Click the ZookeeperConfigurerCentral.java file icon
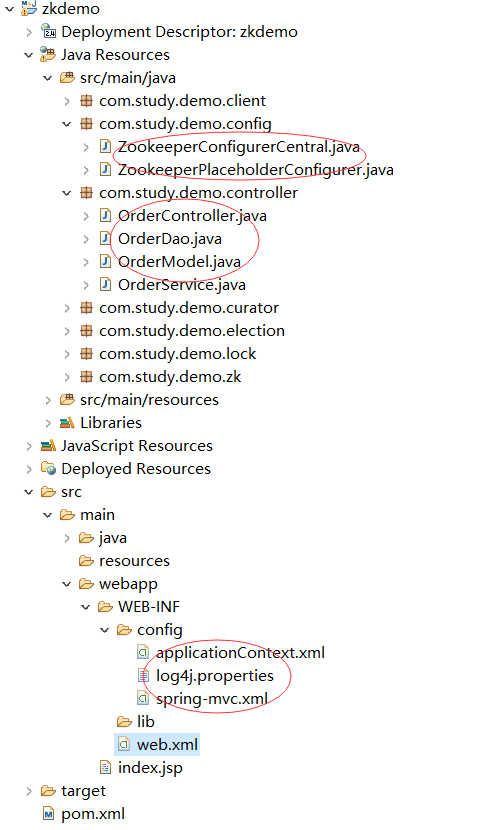The height and width of the screenshot is (830, 489). click(x=105, y=147)
